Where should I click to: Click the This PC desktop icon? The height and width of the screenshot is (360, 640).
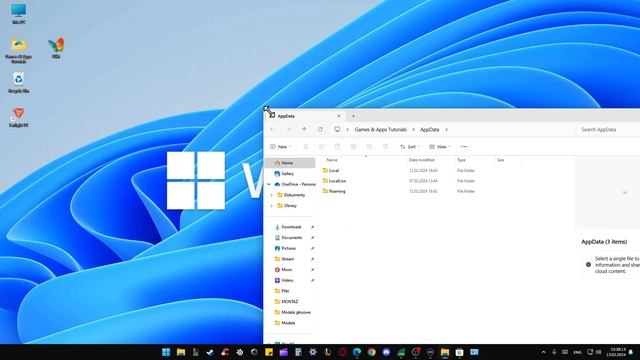coord(18,14)
